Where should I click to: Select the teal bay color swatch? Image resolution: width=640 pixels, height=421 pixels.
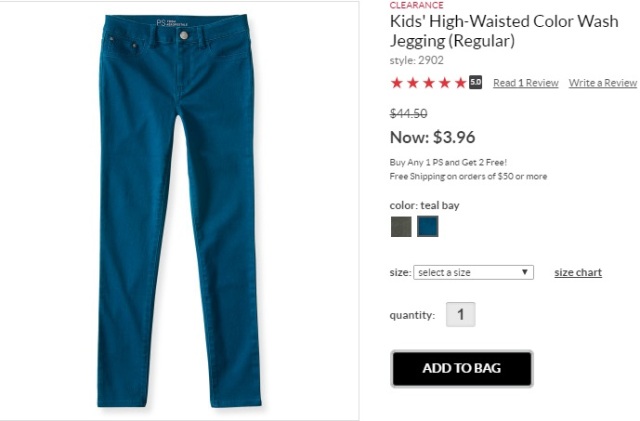[x=427, y=227]
